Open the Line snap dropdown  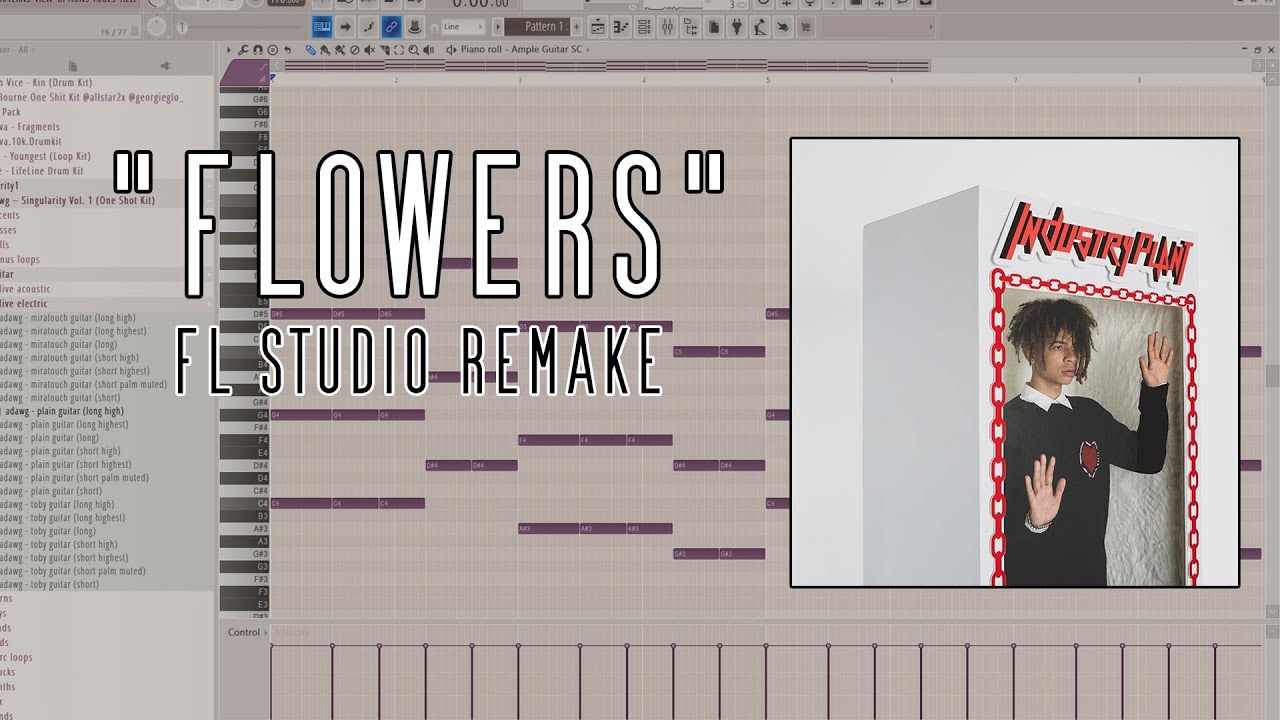(x=463, y=26)
